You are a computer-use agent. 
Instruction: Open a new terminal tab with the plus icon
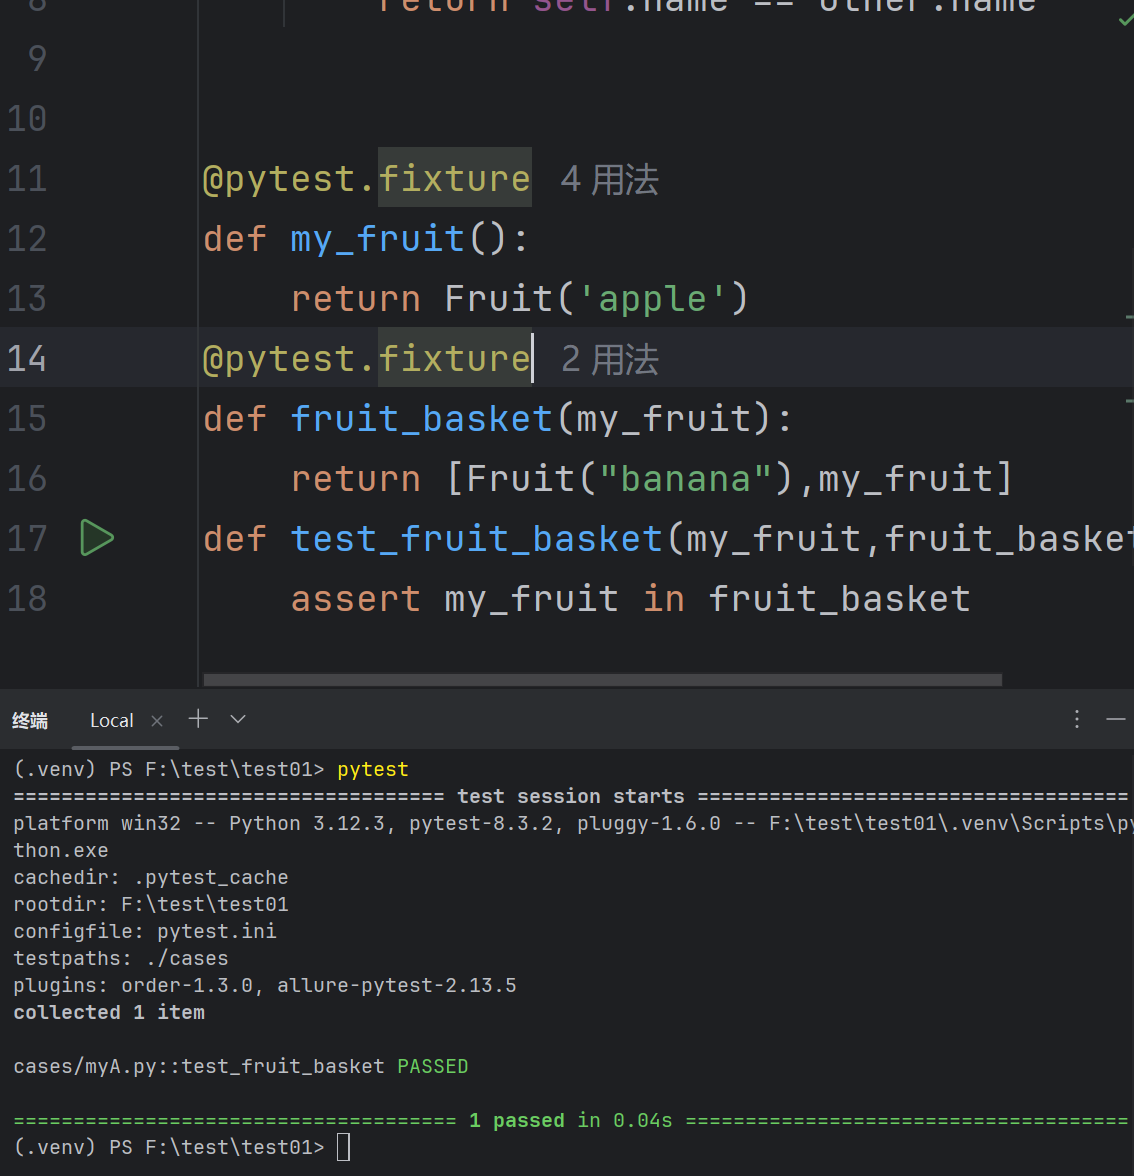pos(198,718)
